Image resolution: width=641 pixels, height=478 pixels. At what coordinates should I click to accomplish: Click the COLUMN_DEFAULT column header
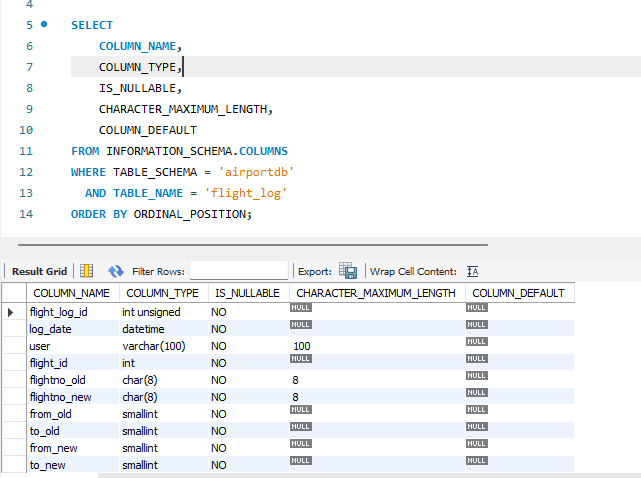tap(517, 293)
